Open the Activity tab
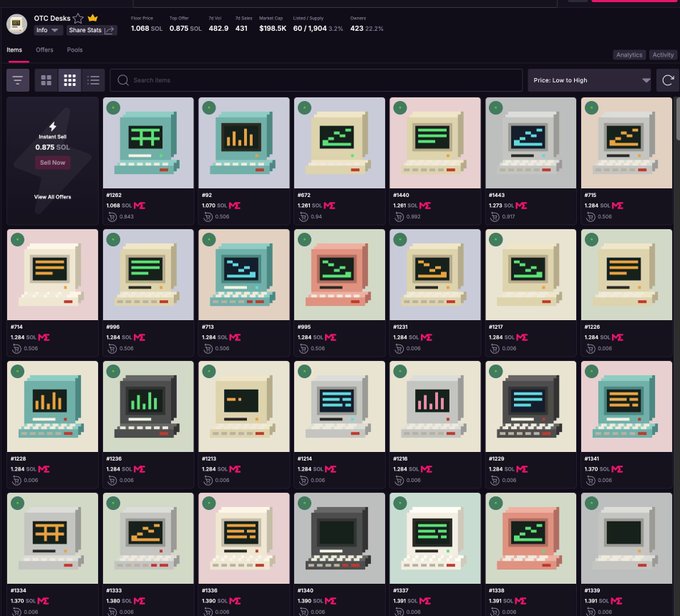680x616 pixels. [x=663, y=55]
